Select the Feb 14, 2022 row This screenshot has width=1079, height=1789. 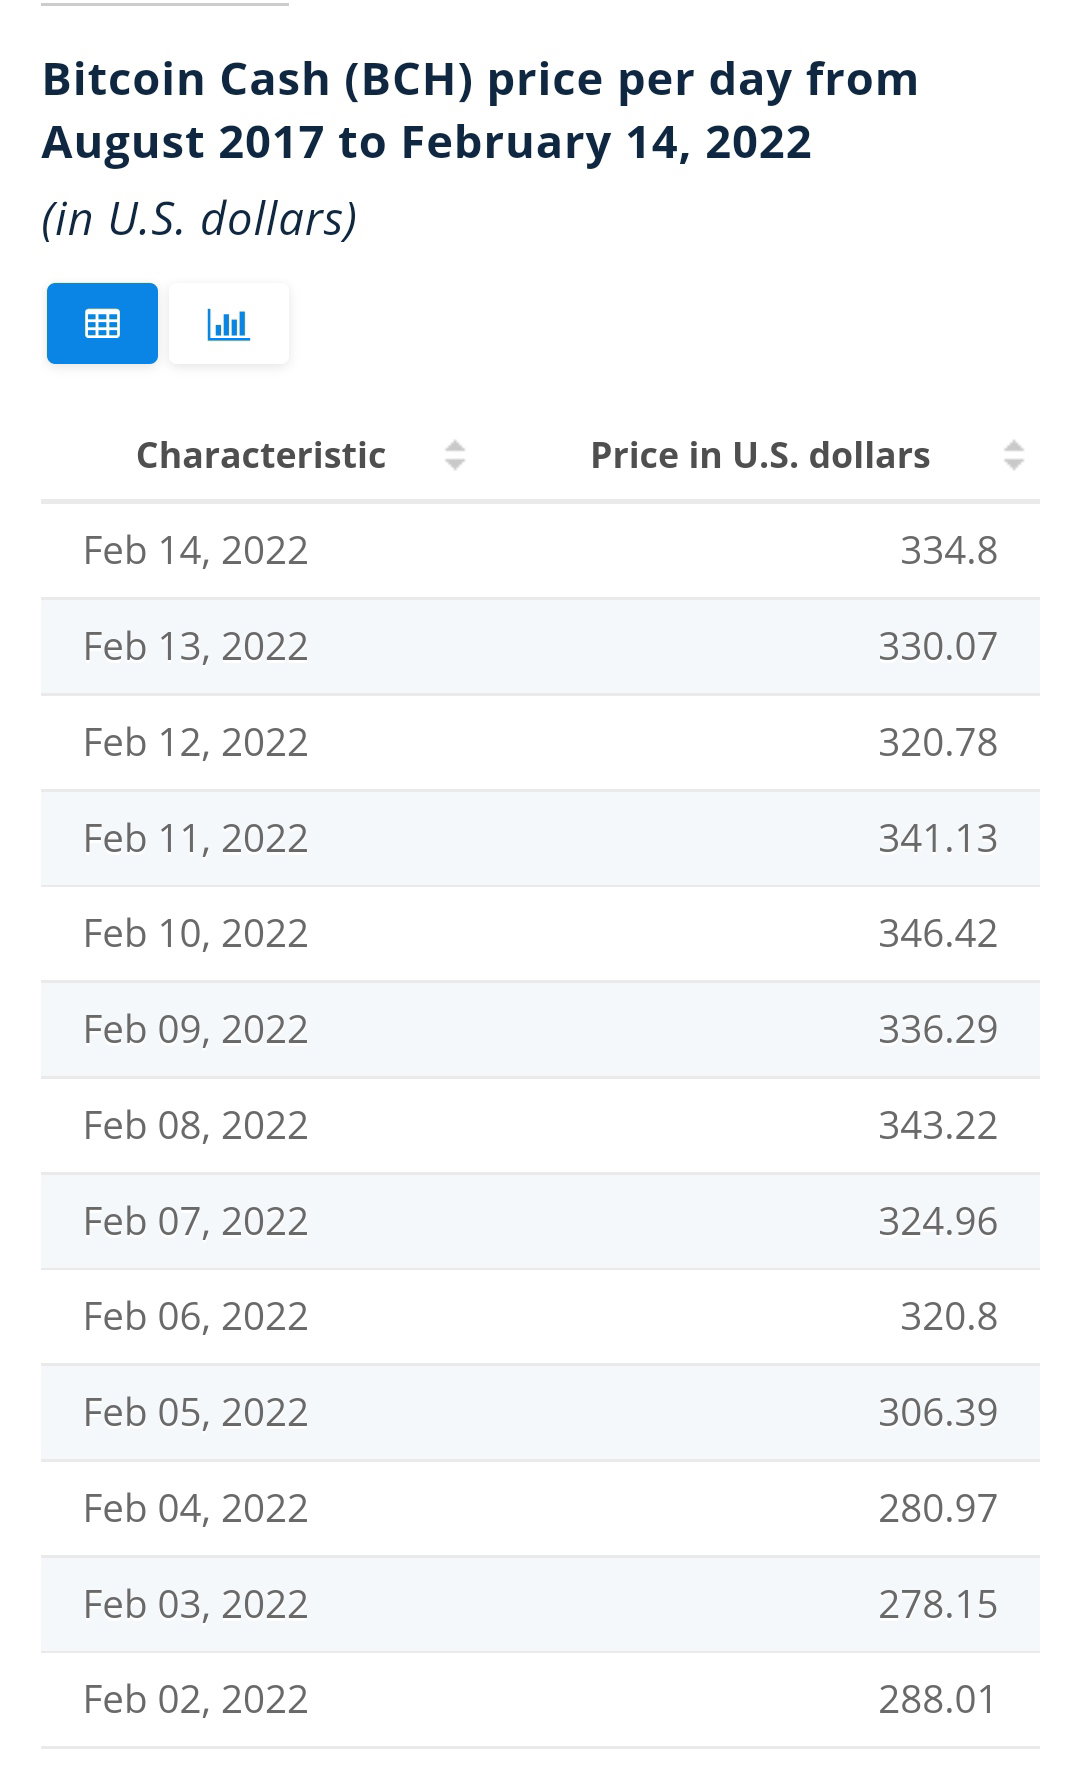pos(540,551)
